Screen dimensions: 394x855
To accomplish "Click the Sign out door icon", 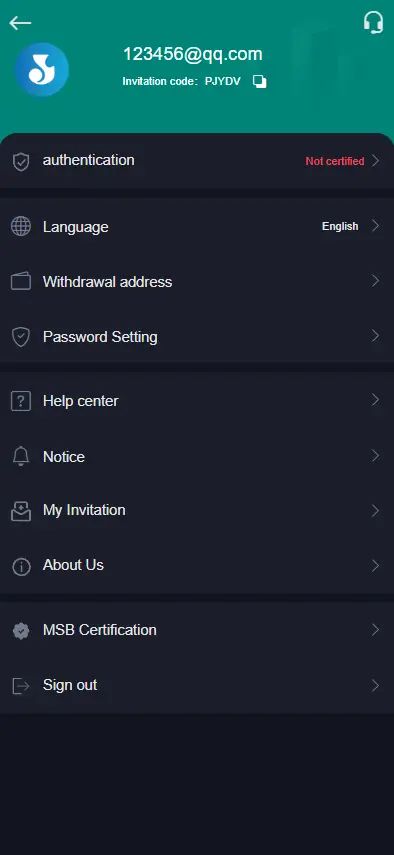I will (x=21, y=686).
